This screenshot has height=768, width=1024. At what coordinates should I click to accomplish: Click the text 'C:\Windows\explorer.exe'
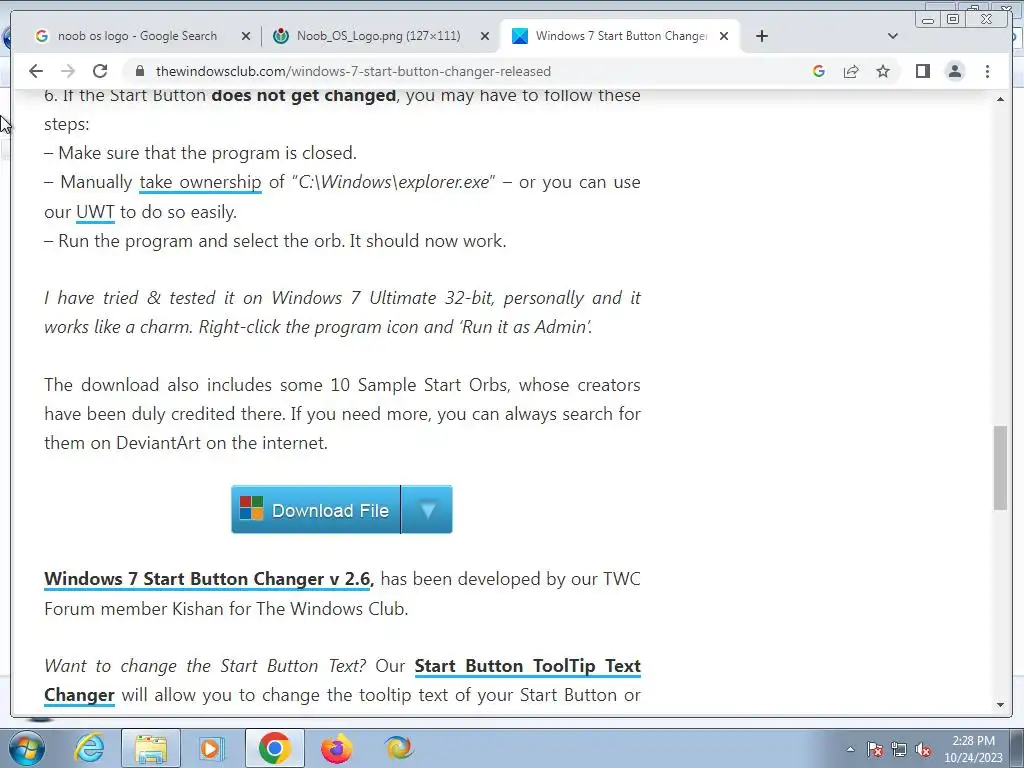point(394,182)
